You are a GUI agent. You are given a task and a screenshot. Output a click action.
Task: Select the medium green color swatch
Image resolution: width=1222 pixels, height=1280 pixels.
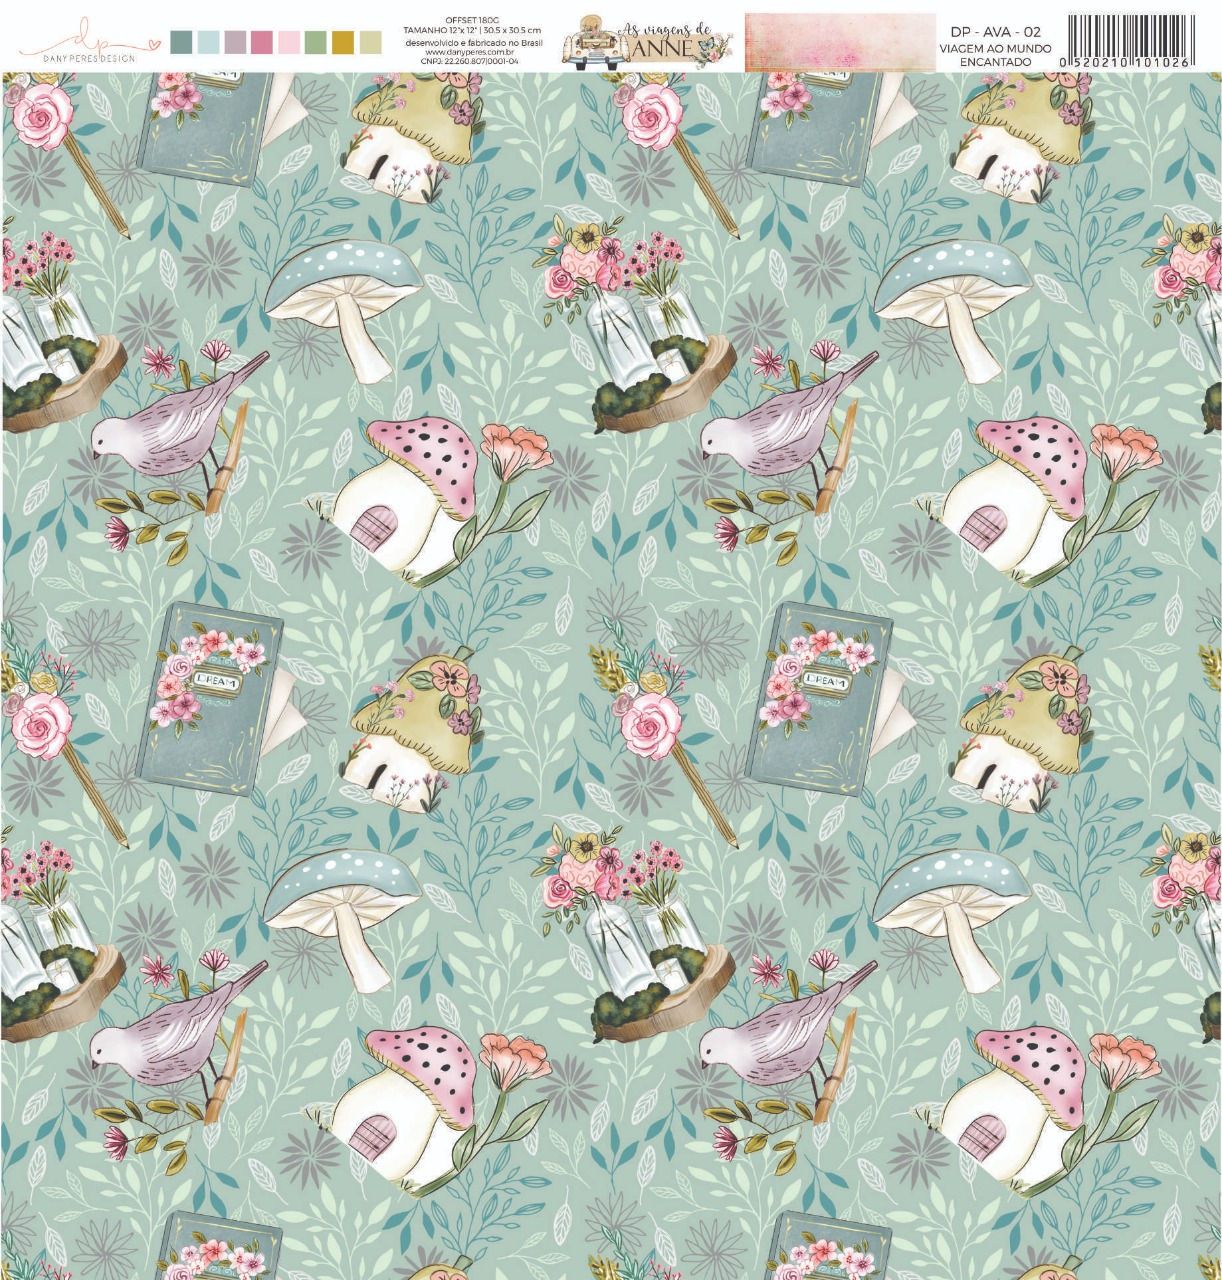pyautogui.click(x=316, y=41)
